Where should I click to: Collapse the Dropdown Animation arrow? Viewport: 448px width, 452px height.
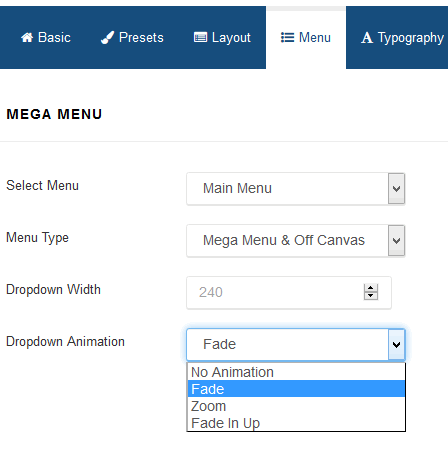(x=396, y=344)
